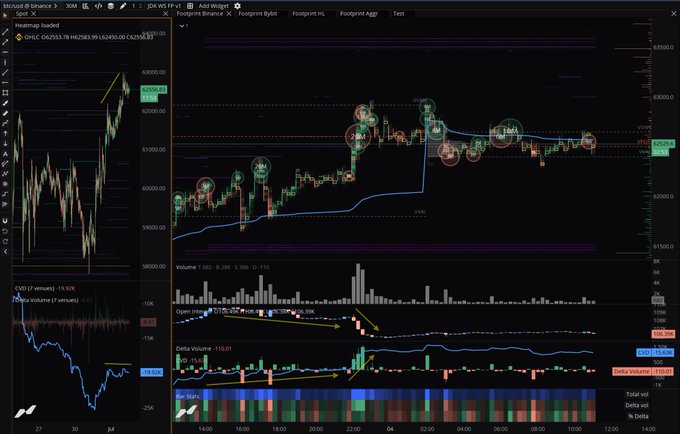Select the arrow line drawing tool

(5, 42)
